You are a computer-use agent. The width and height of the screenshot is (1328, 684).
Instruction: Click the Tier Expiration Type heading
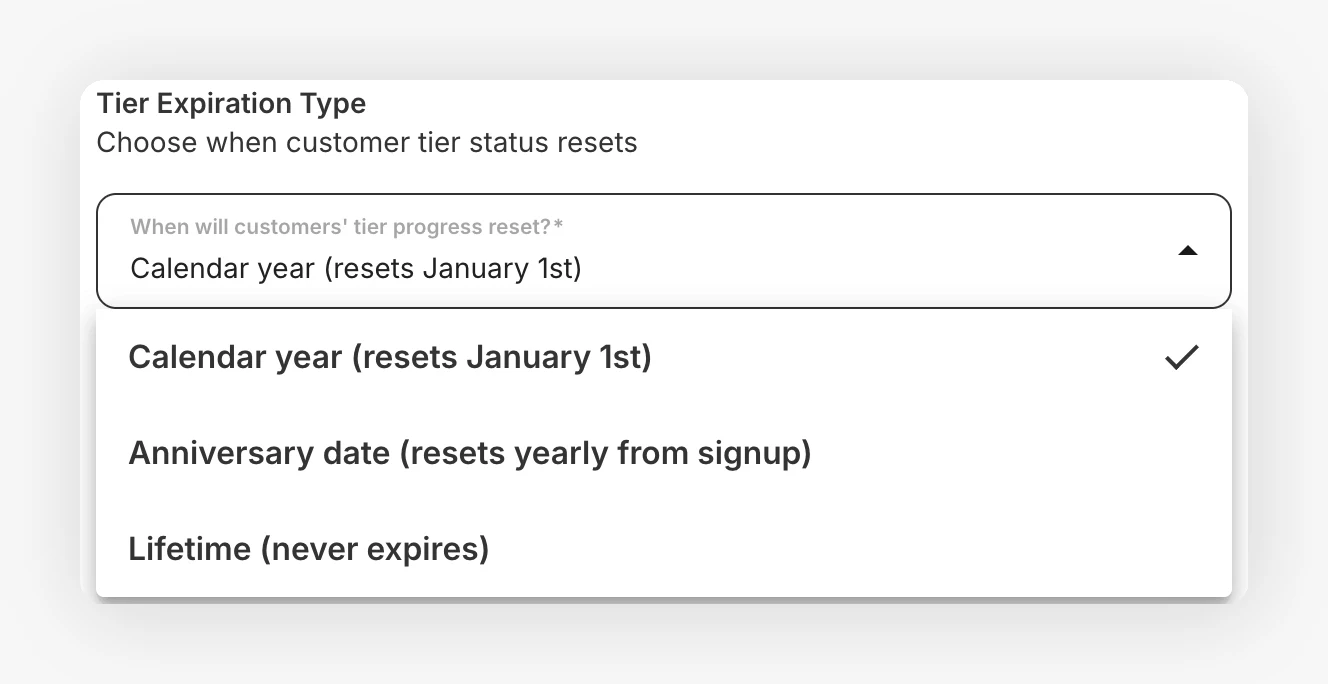[231, 103]
